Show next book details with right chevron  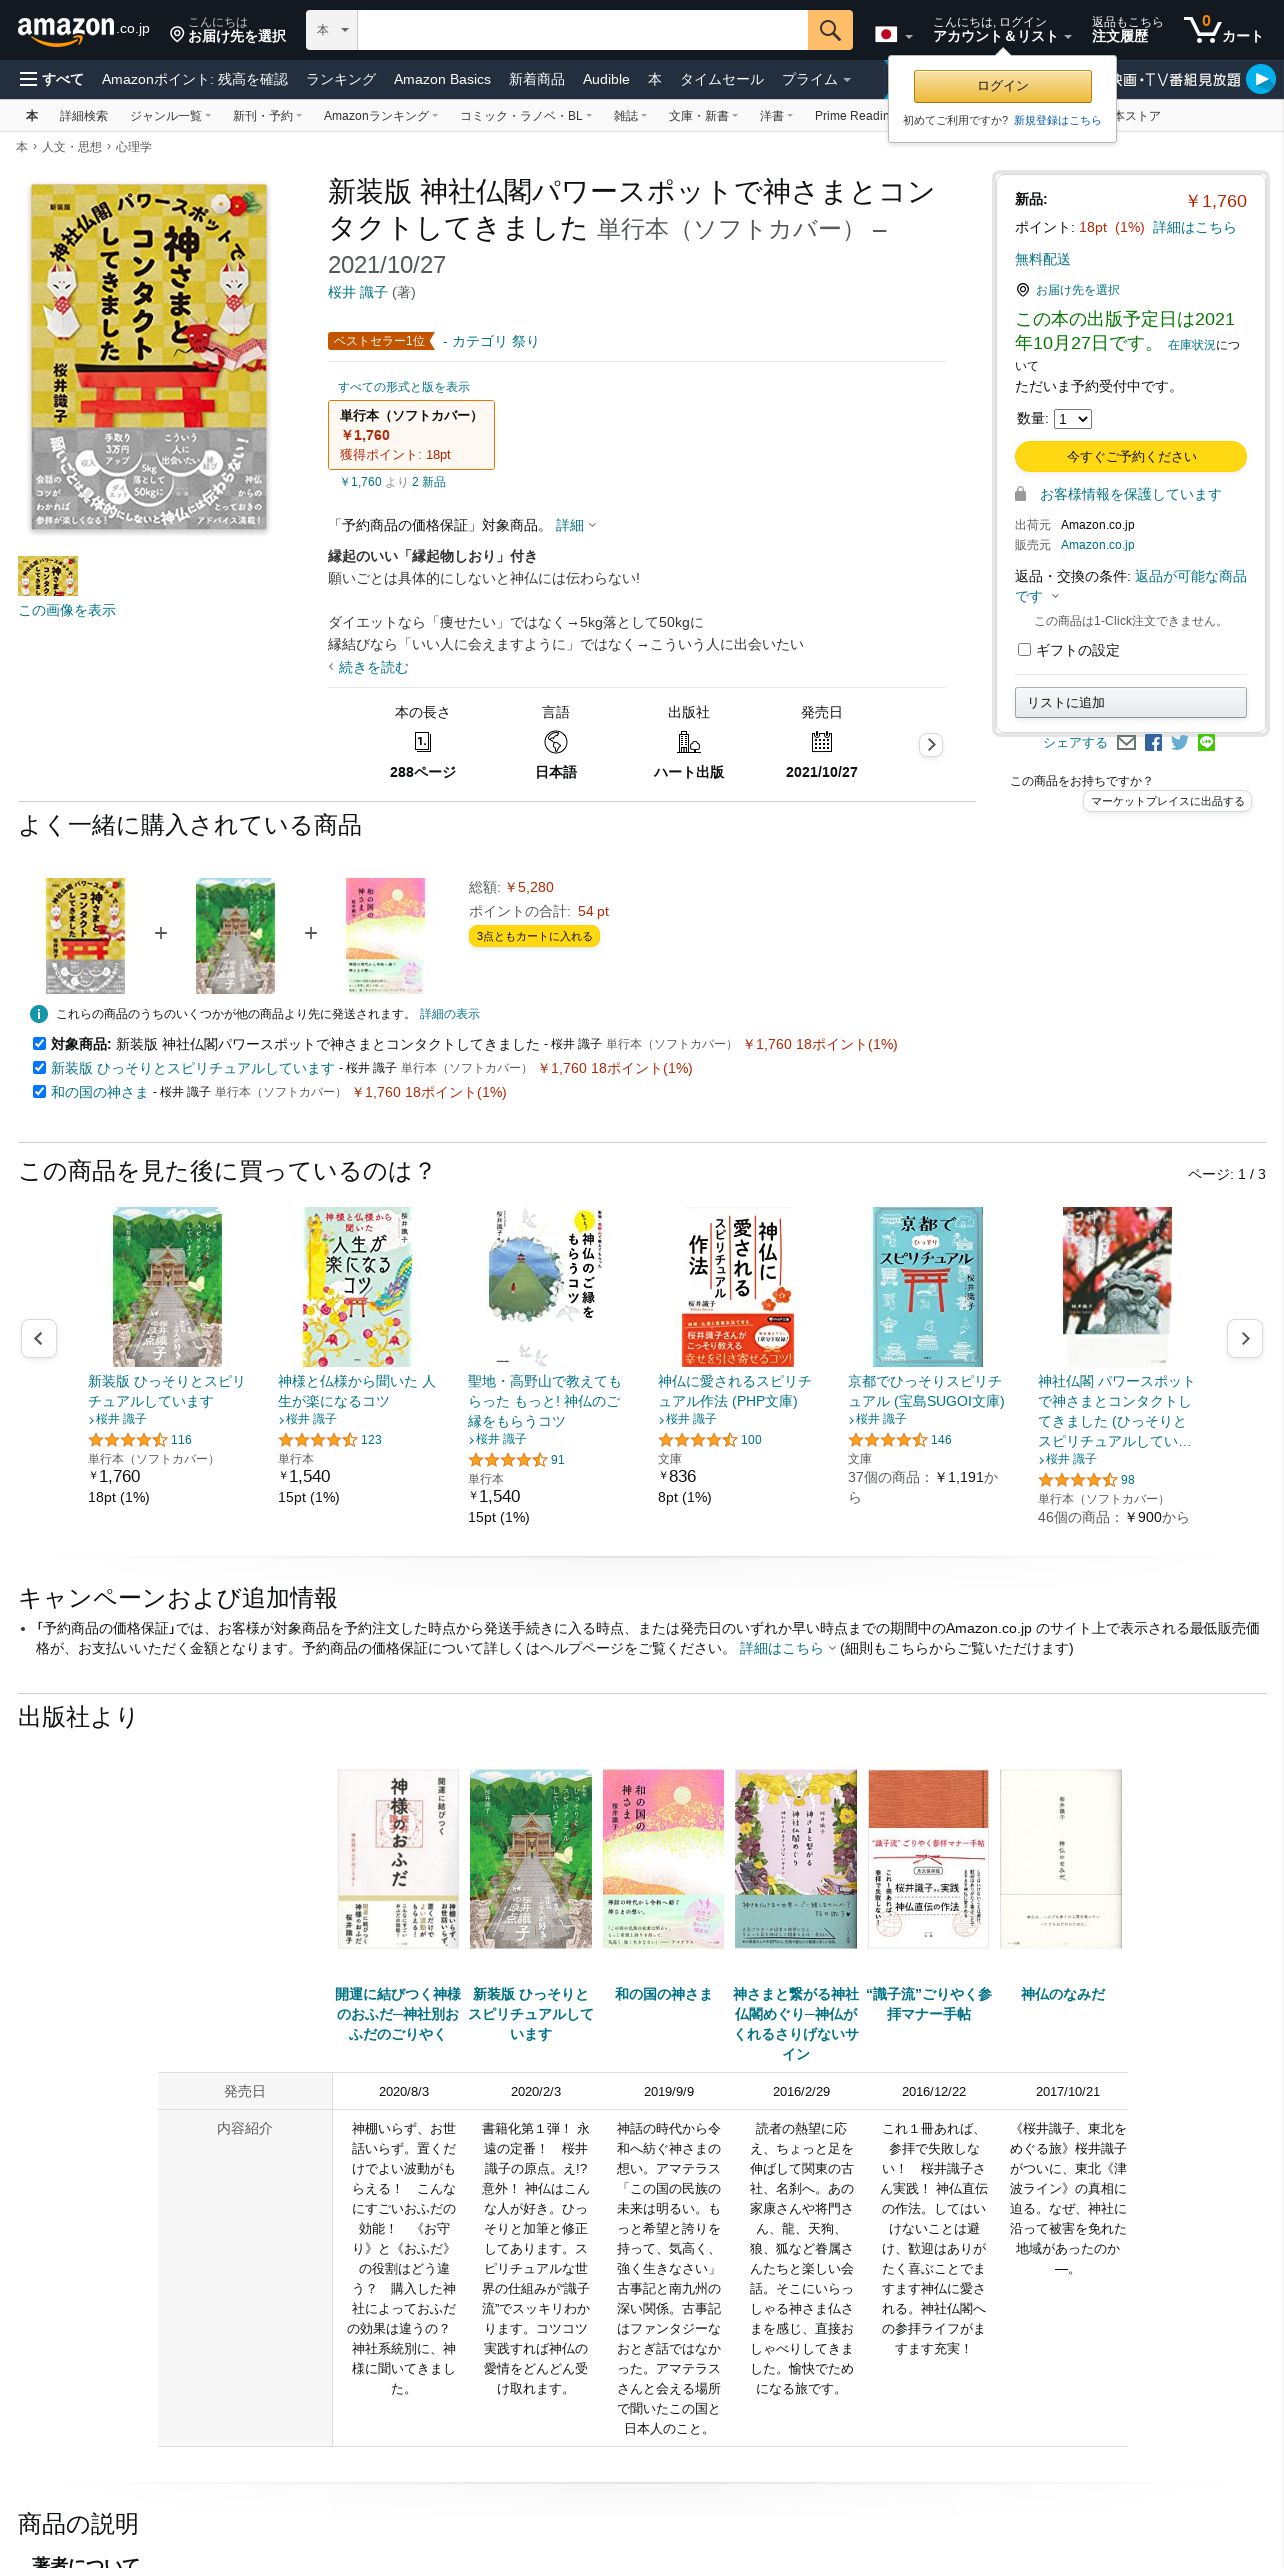pos(931,744)
